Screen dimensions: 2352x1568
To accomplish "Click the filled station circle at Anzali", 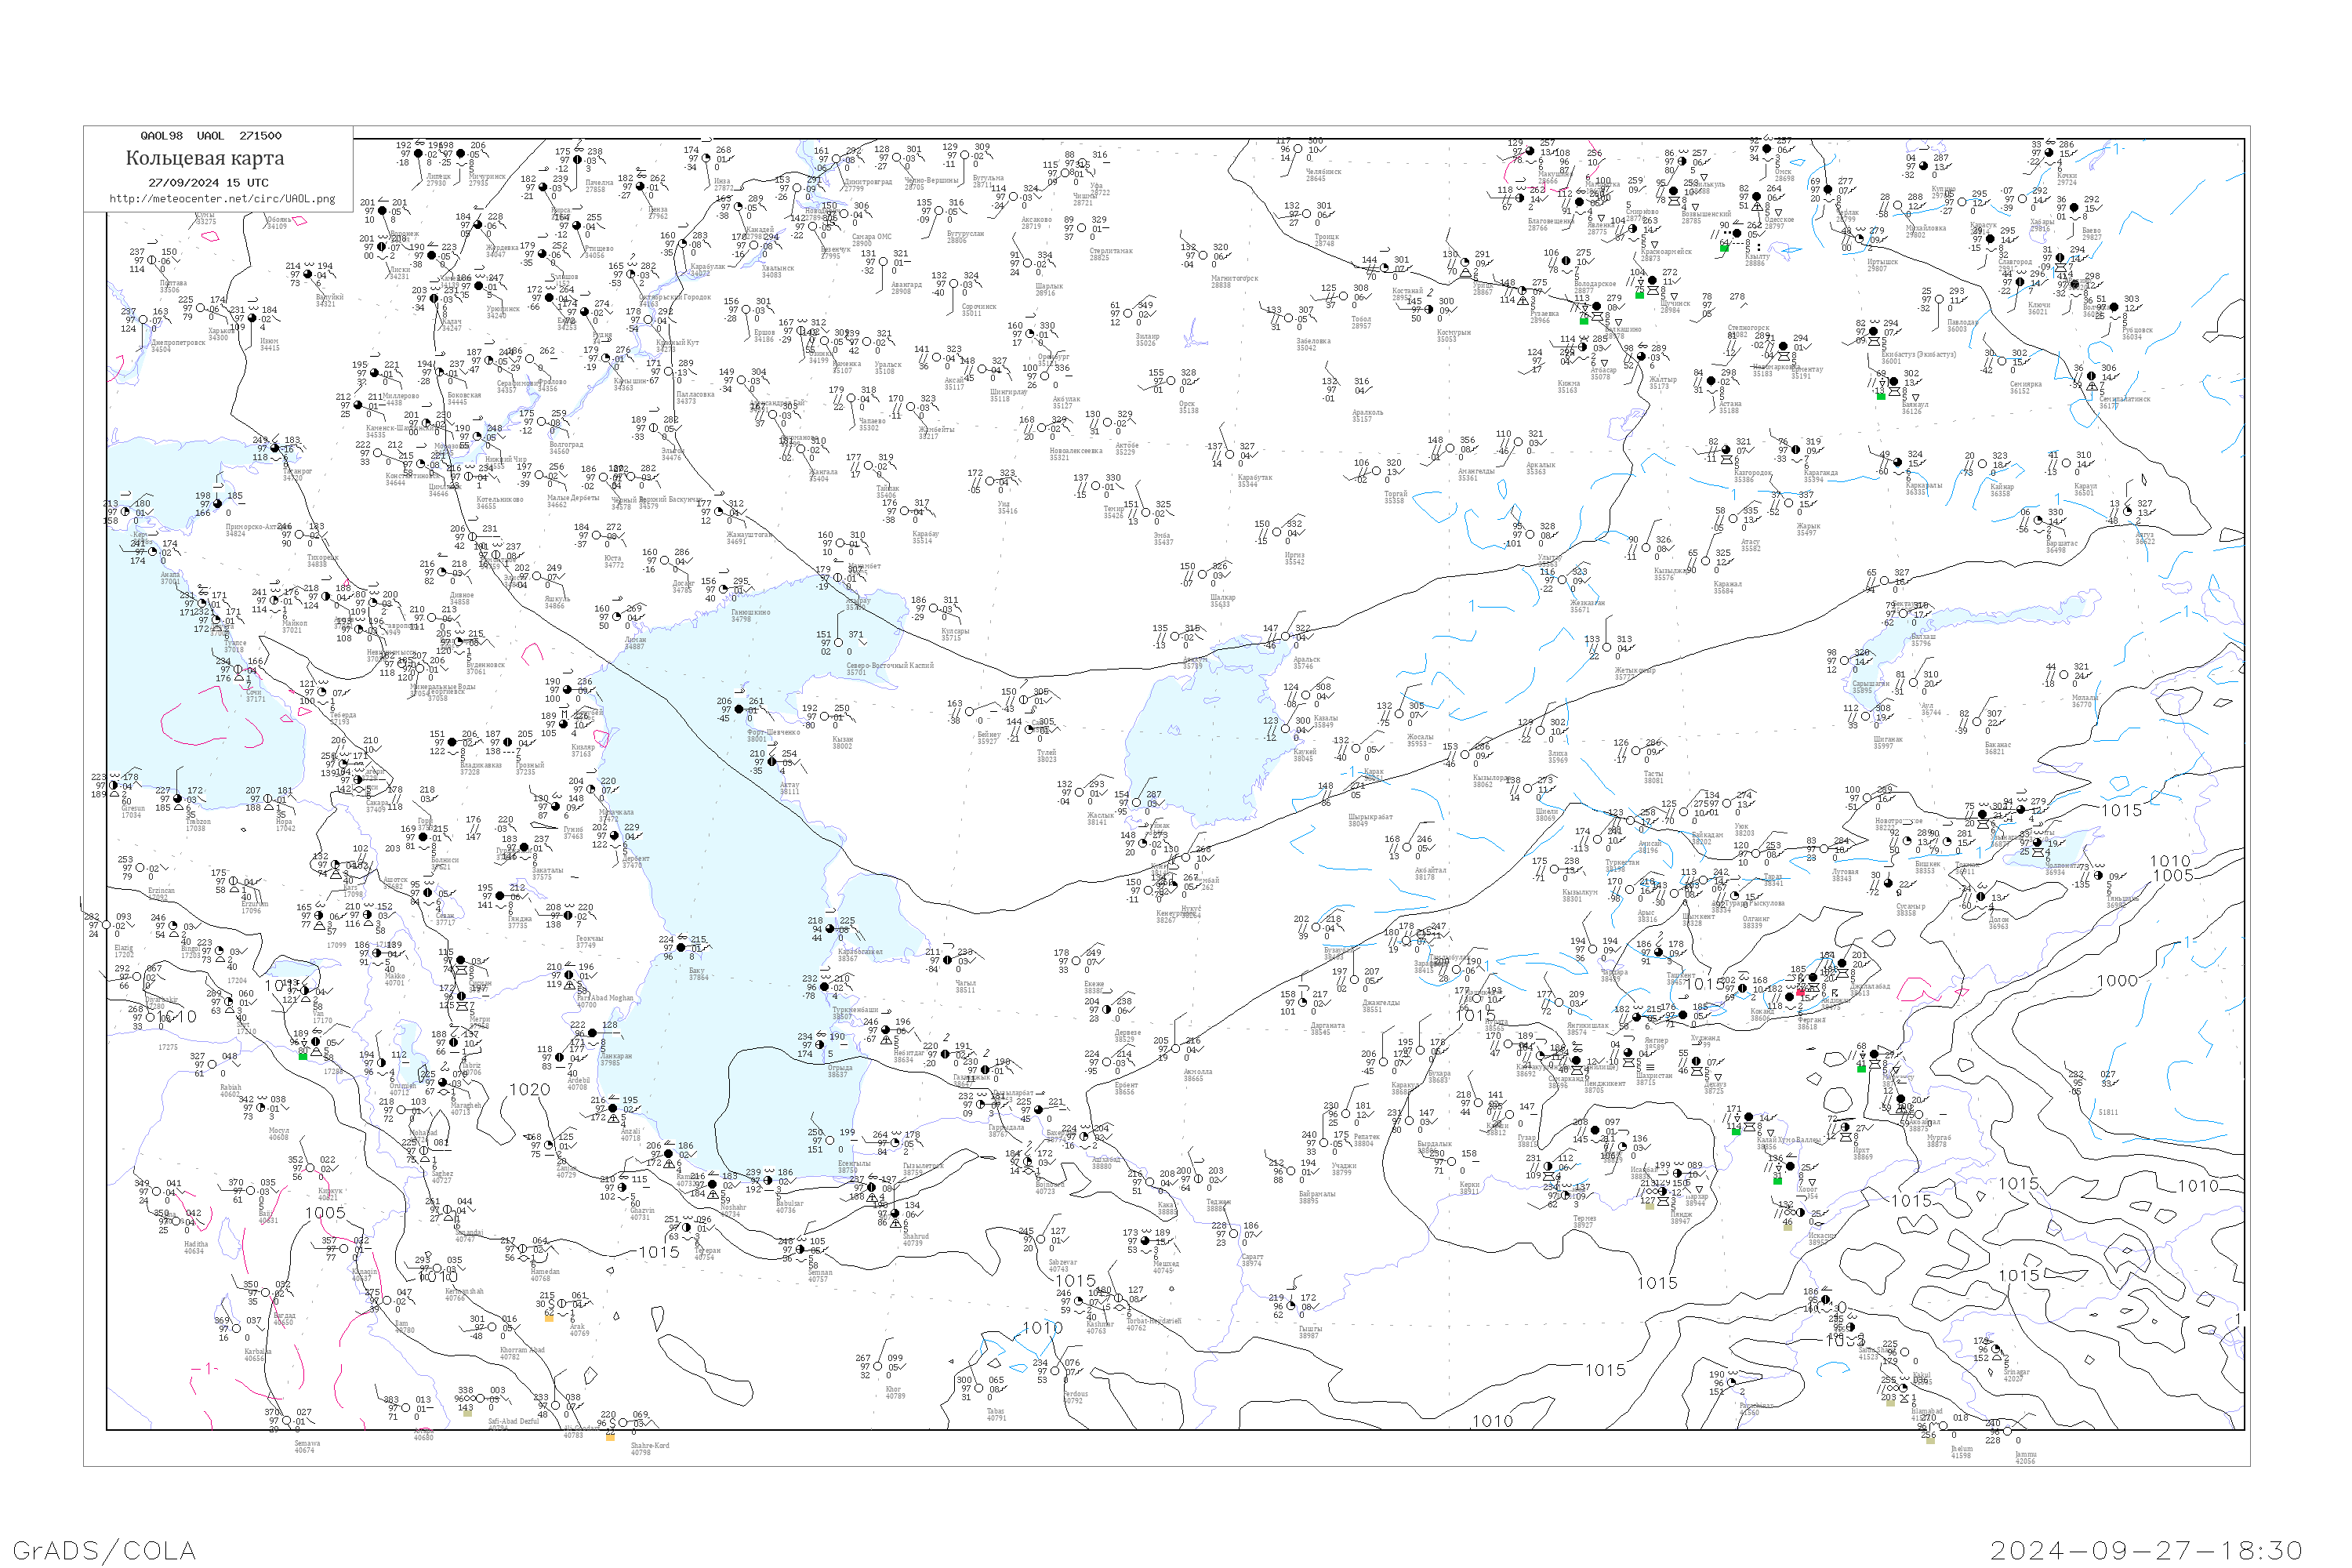I will [x=613, y=1109].
